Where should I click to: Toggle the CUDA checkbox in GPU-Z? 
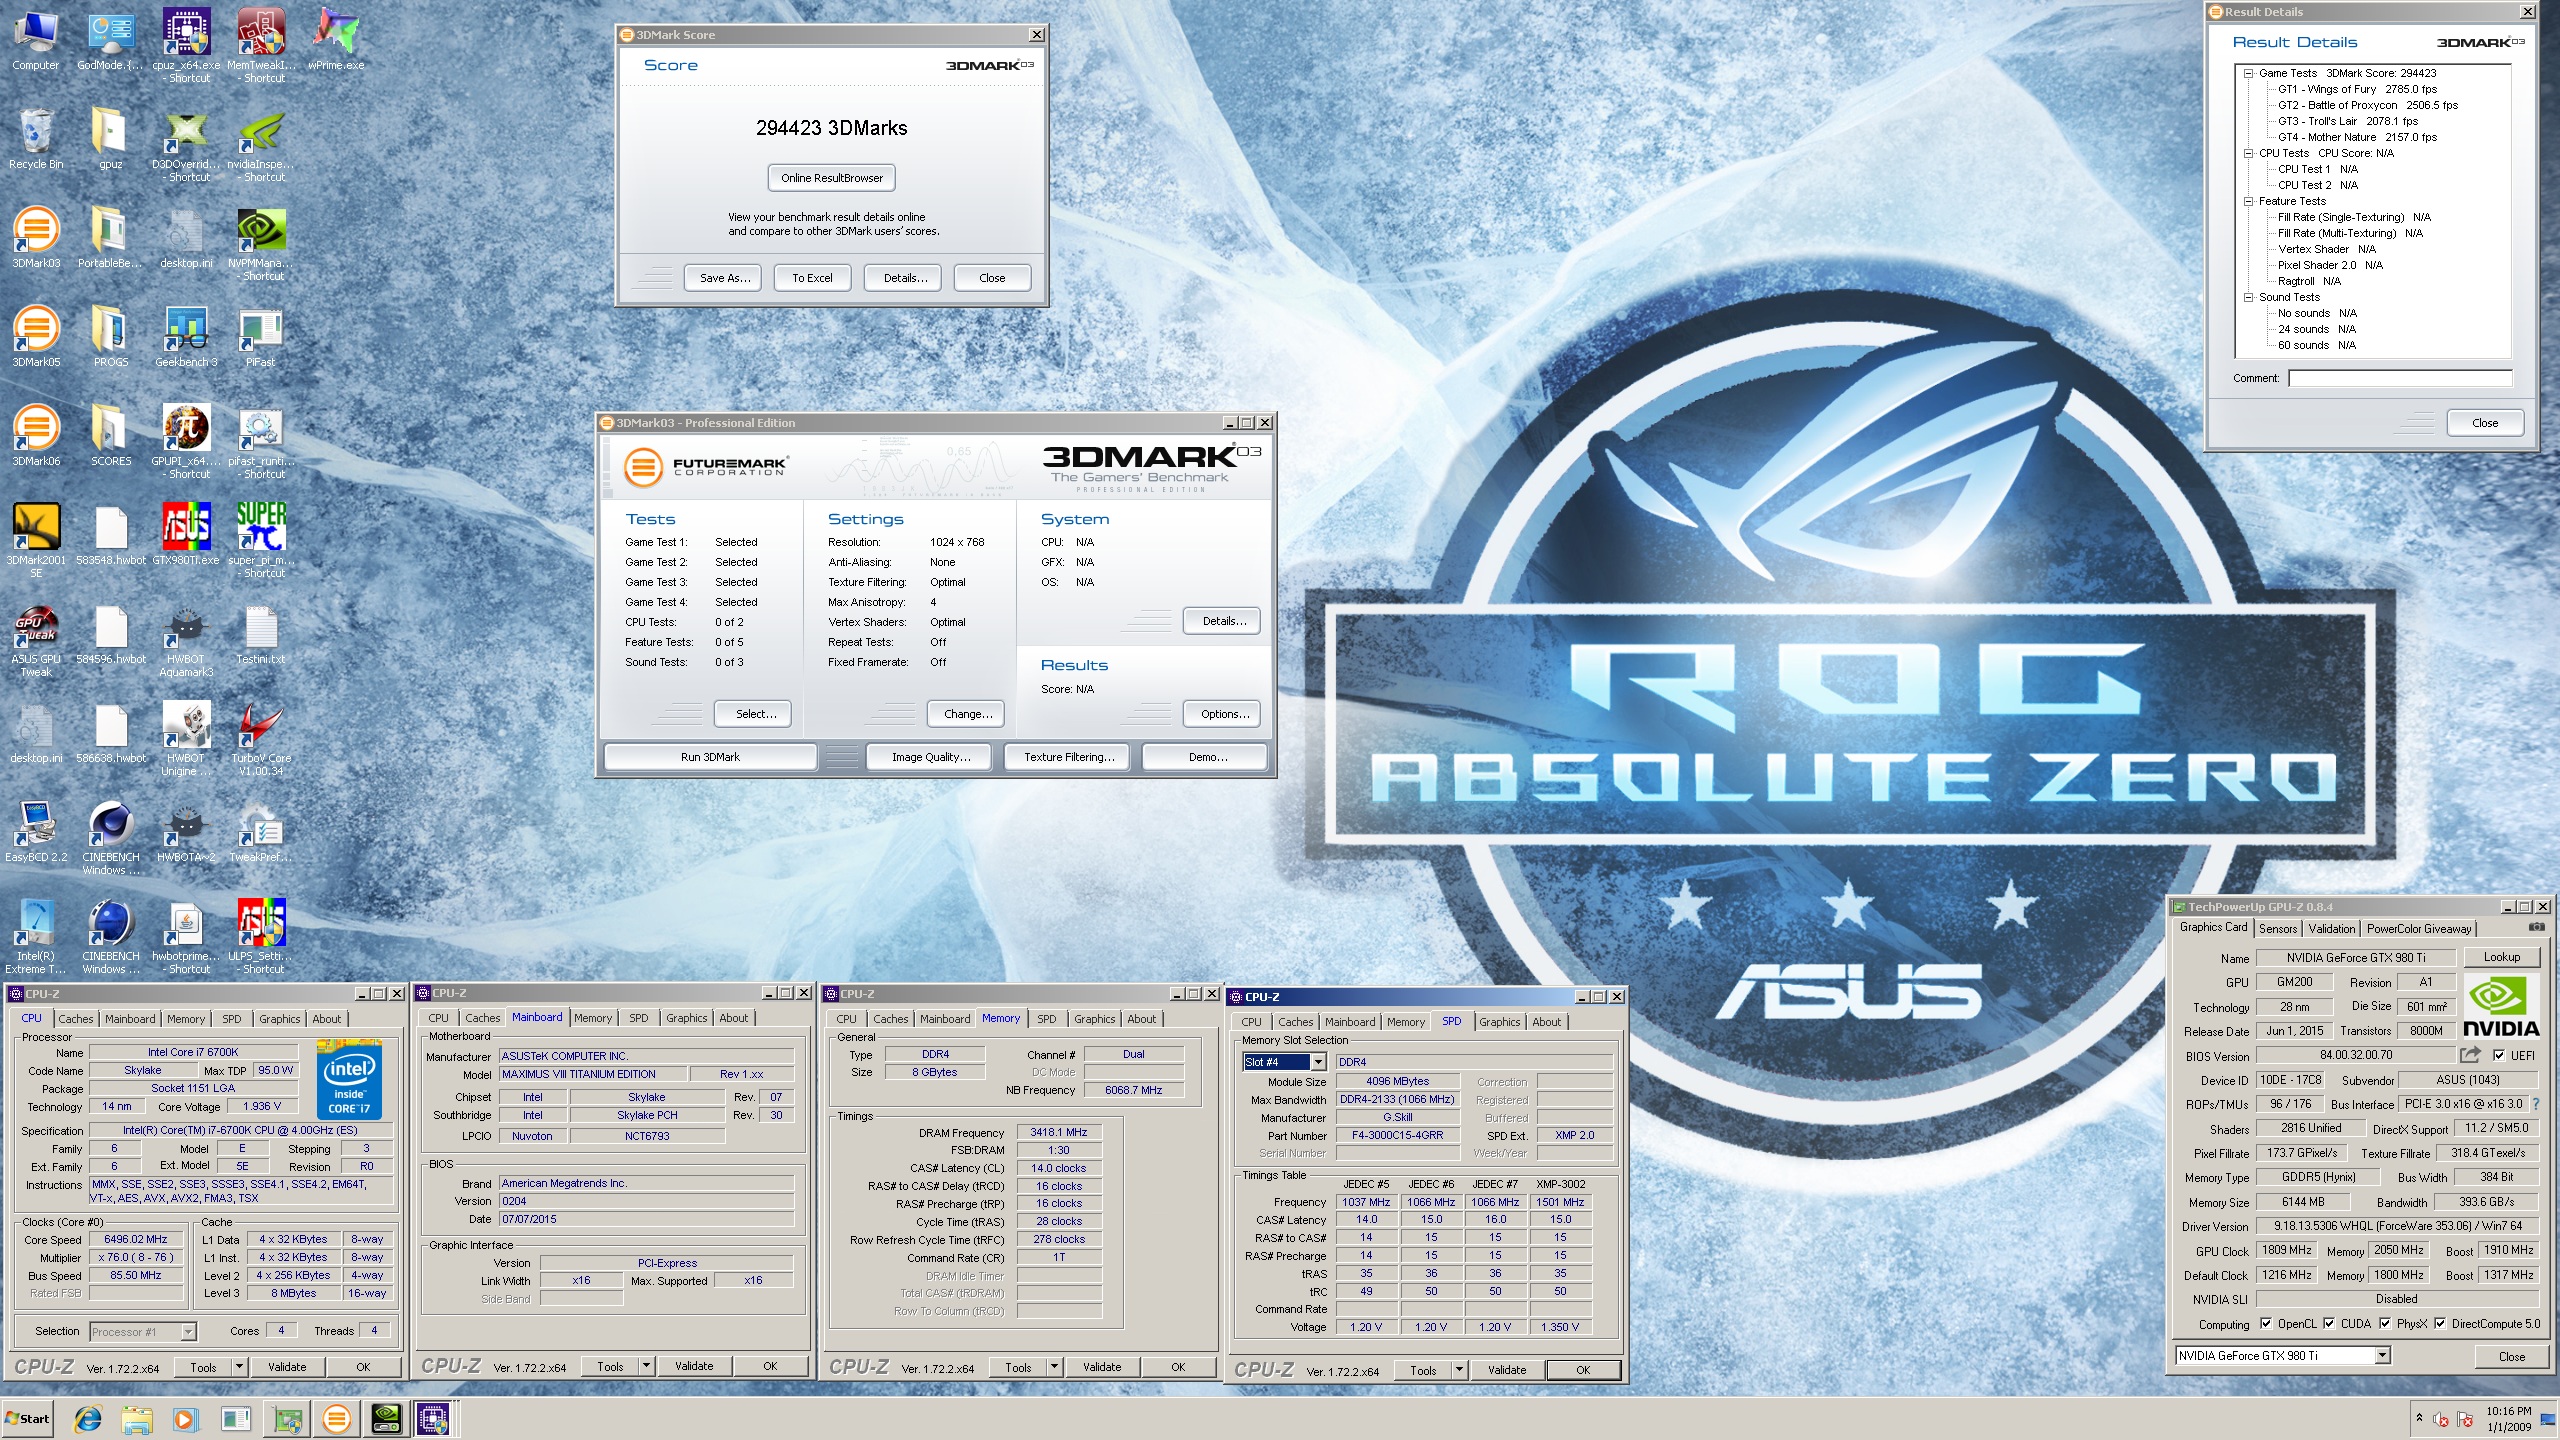(x=2329, y=1324)
